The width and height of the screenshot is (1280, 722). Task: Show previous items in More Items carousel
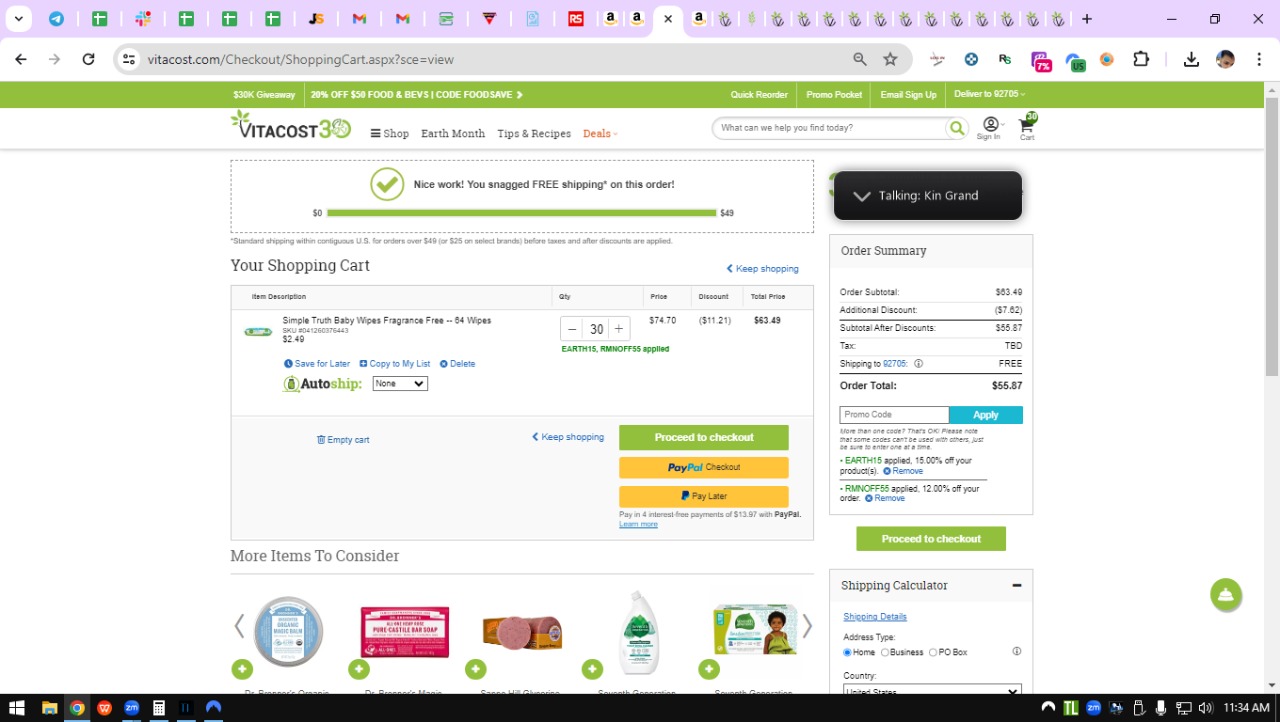click(x=239, y=627)
